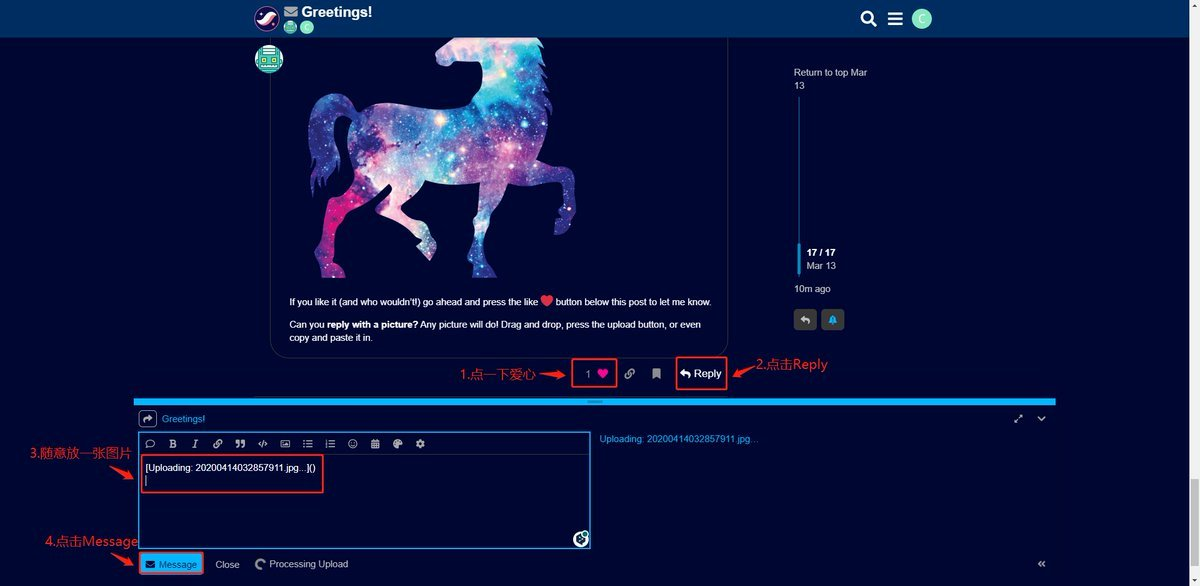The image size is (1200, 586).
Task: Open the reply-type arrow button in the composer
Action: (148, 419)
